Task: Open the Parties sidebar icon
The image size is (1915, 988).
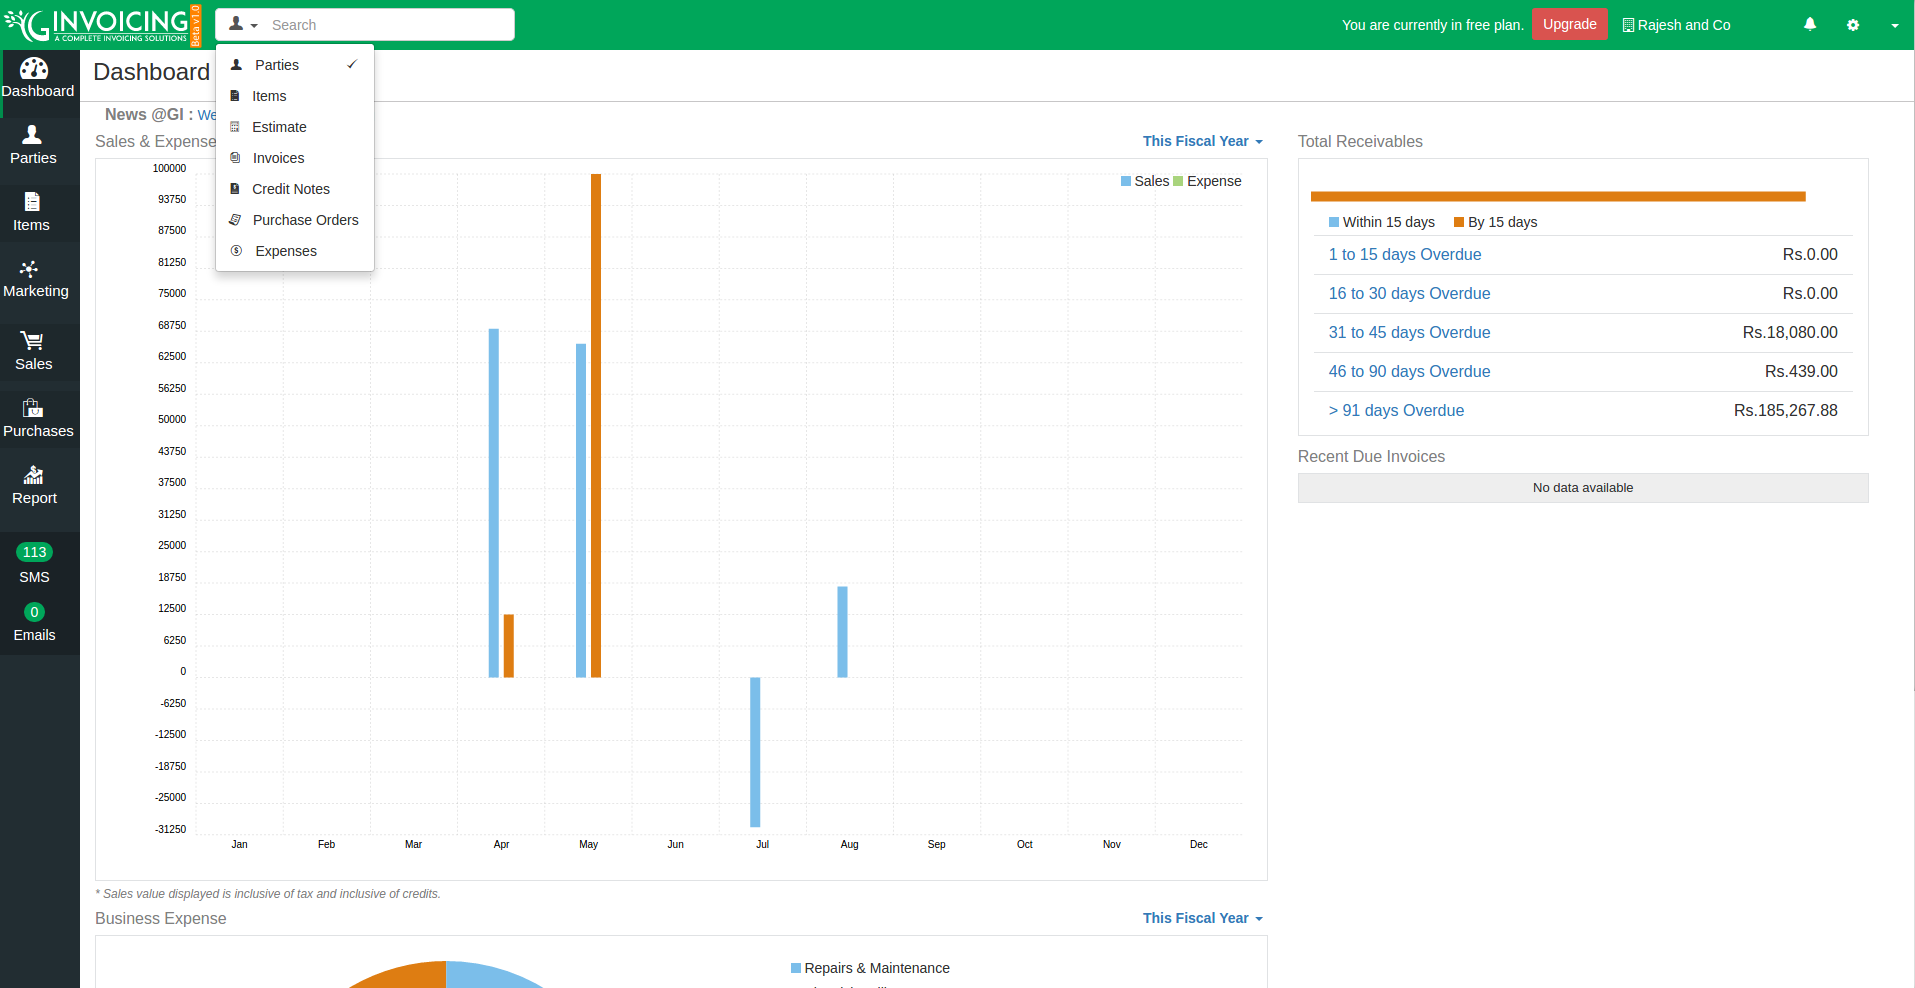Action: [32, 134]
